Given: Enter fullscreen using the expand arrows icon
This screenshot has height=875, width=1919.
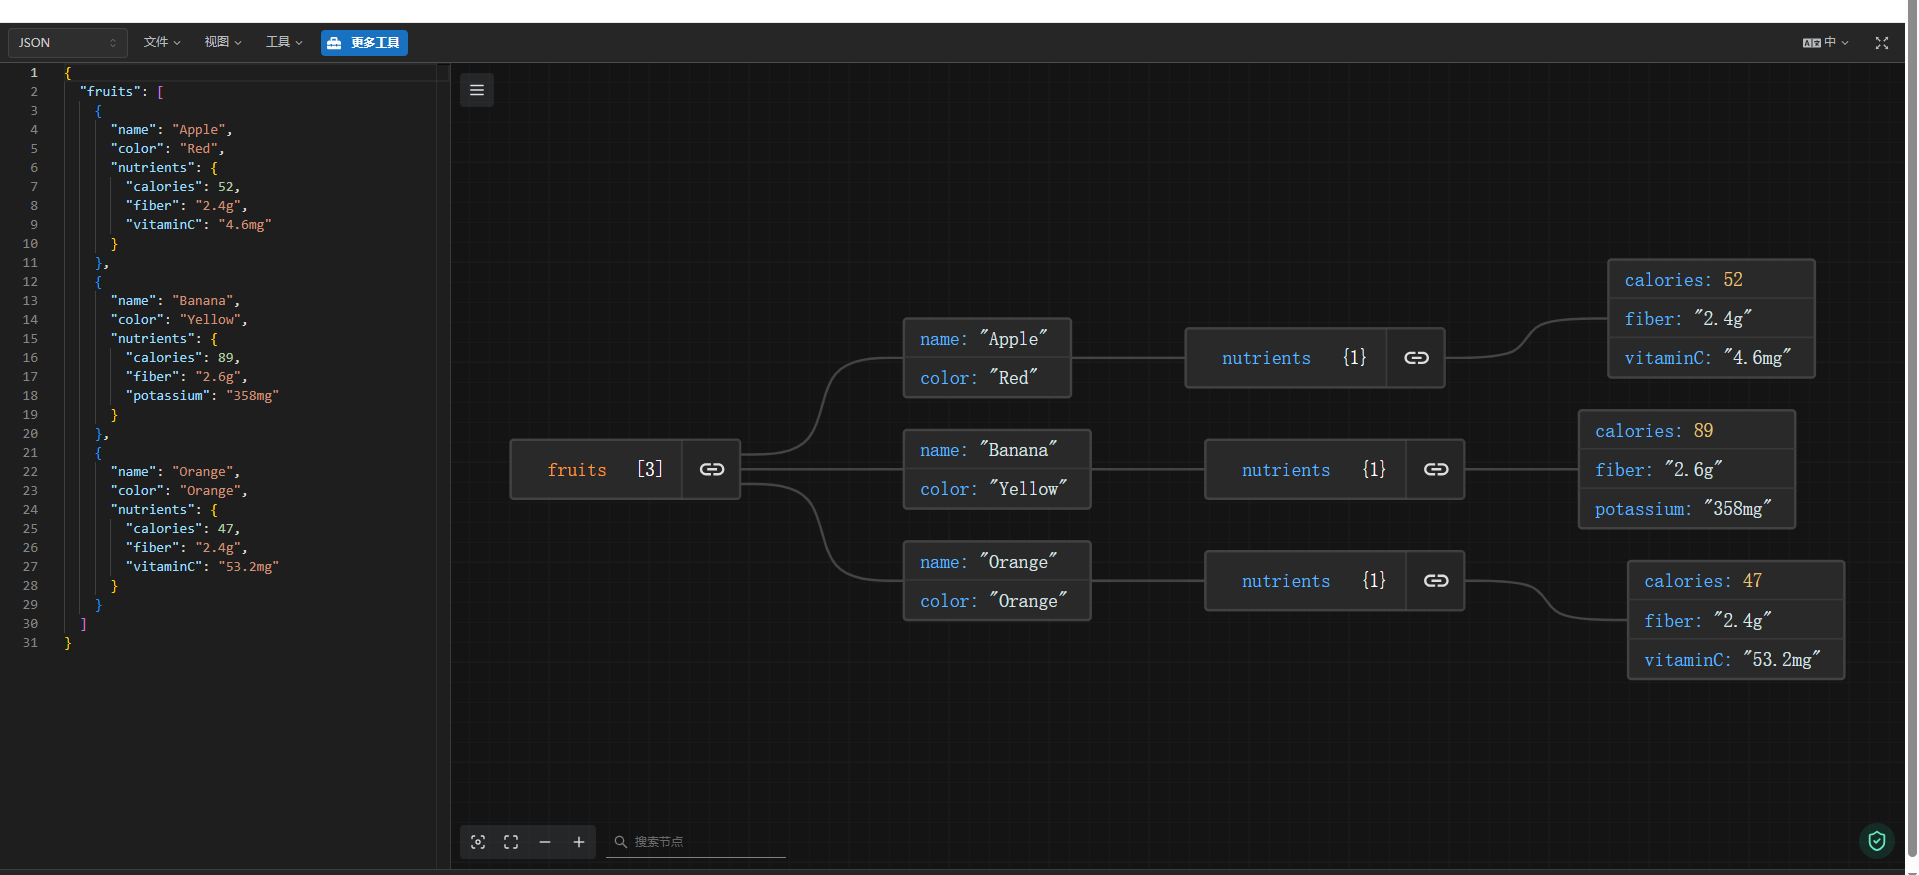Looking at the screenshot, I should pos(1881,43).
